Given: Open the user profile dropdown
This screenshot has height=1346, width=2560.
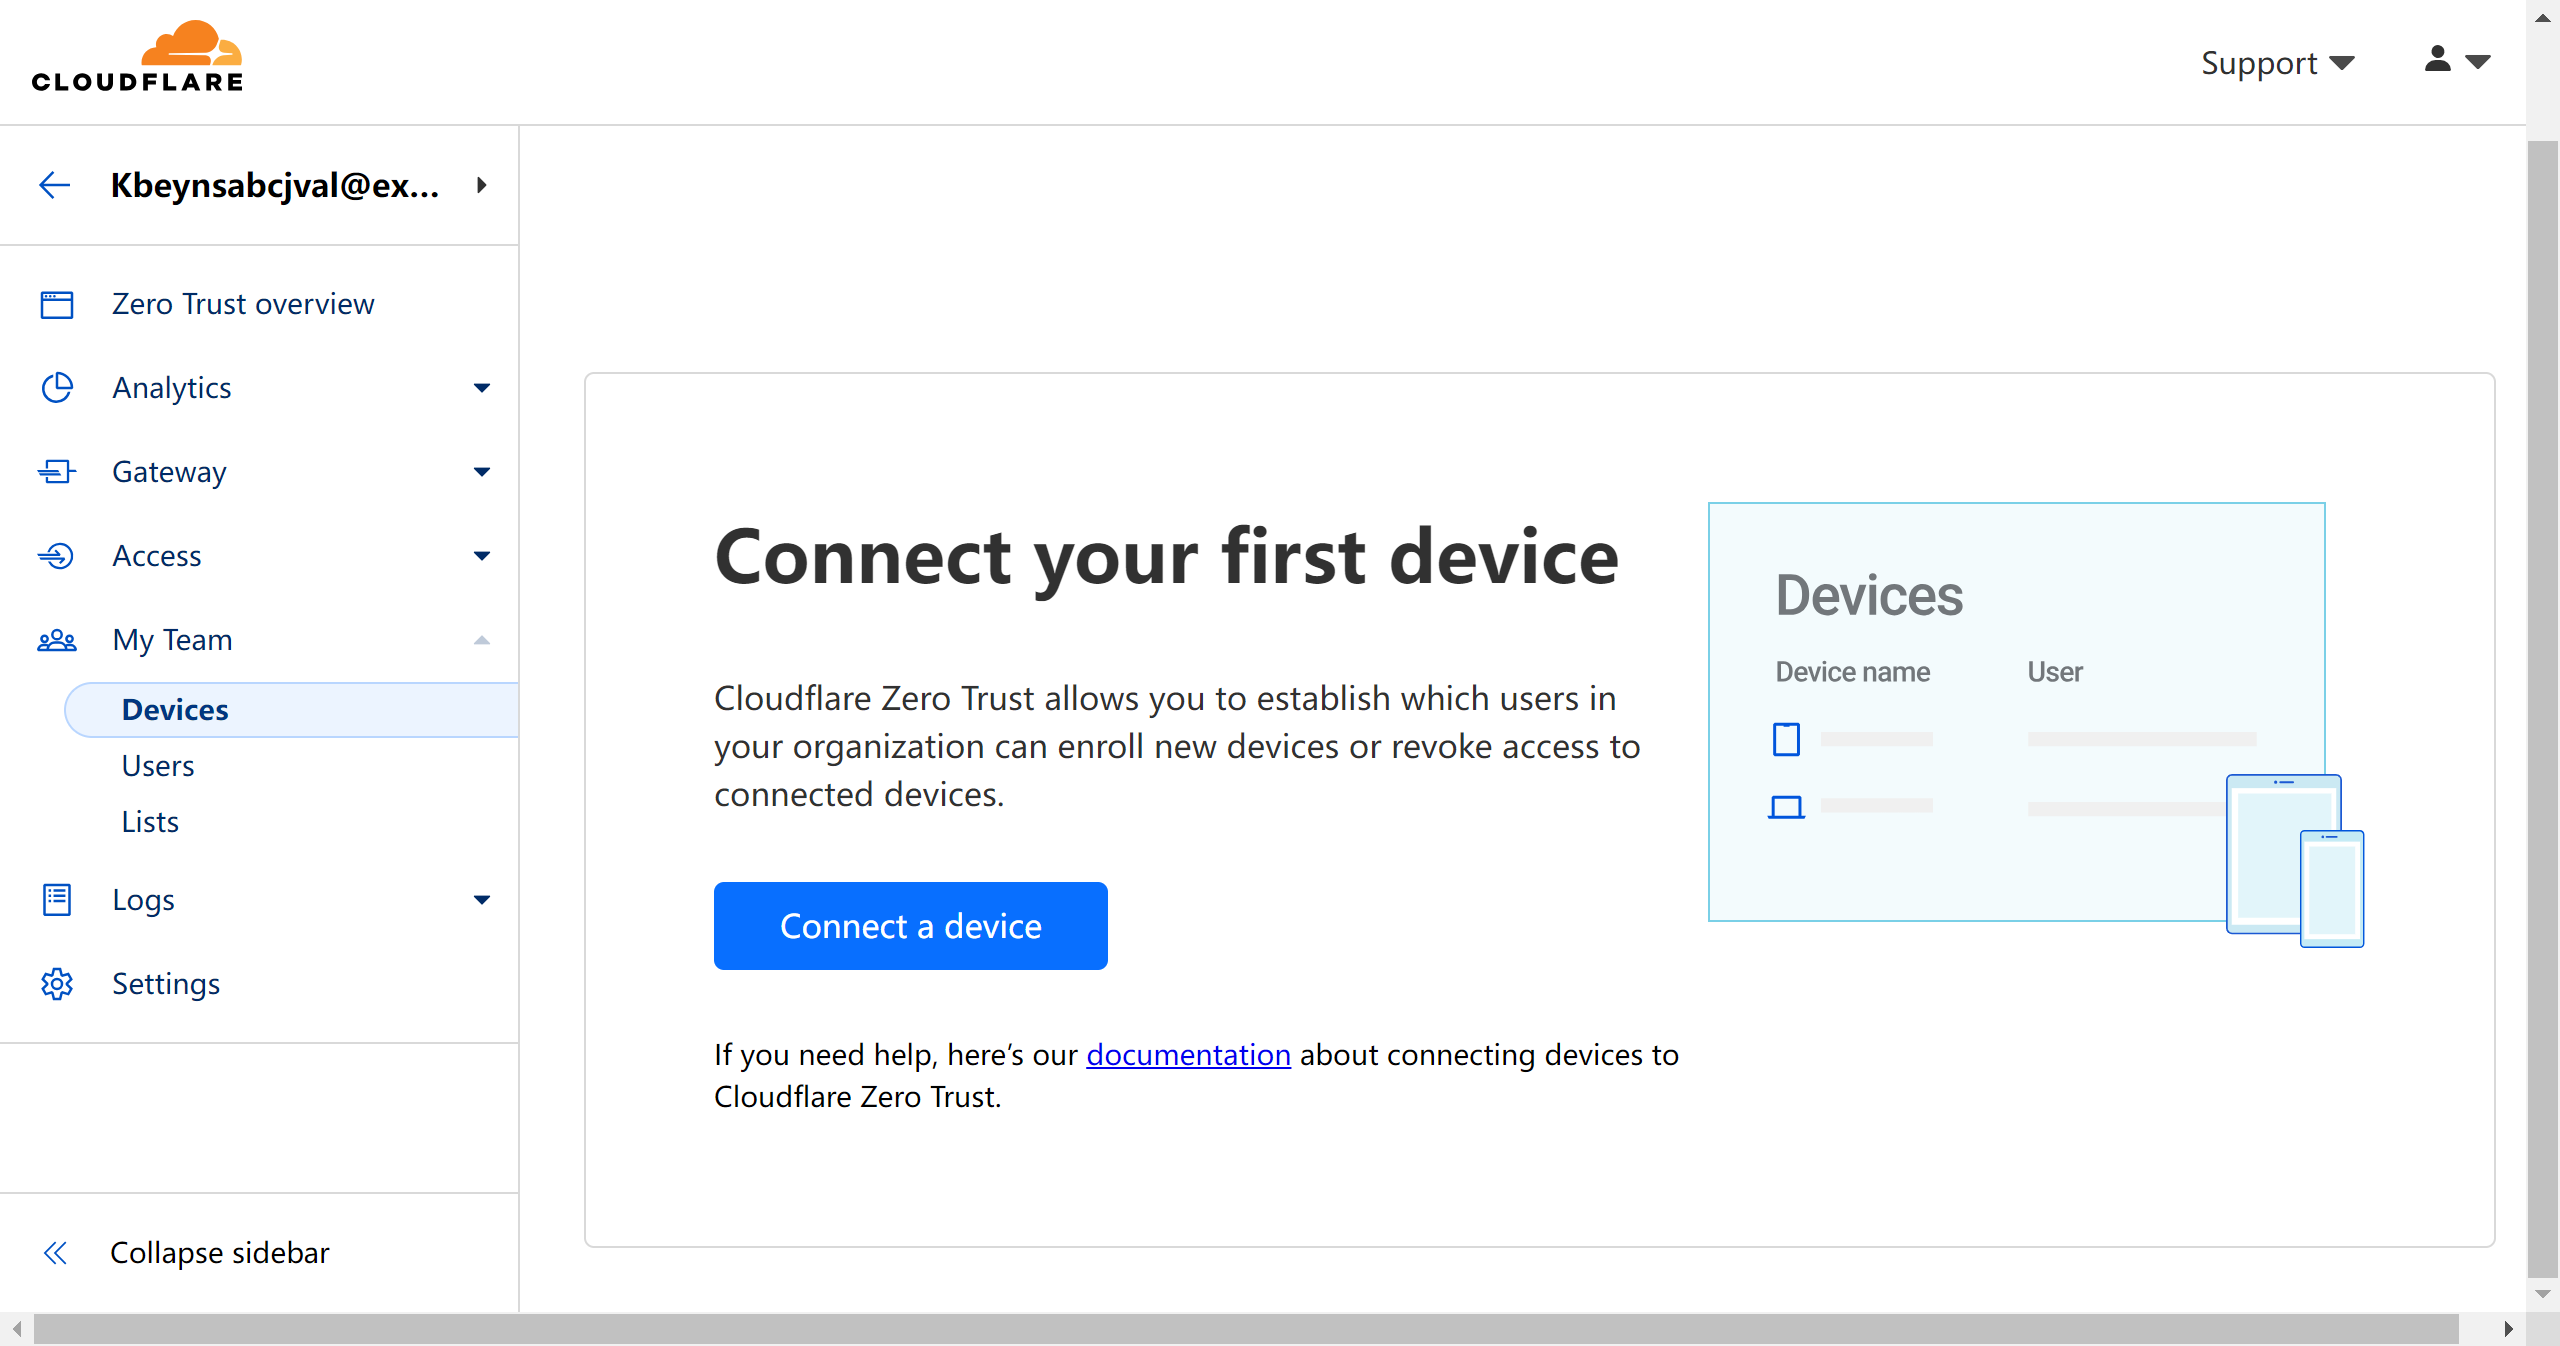Looking at the screenshot, I should [x=2456, y=61].
